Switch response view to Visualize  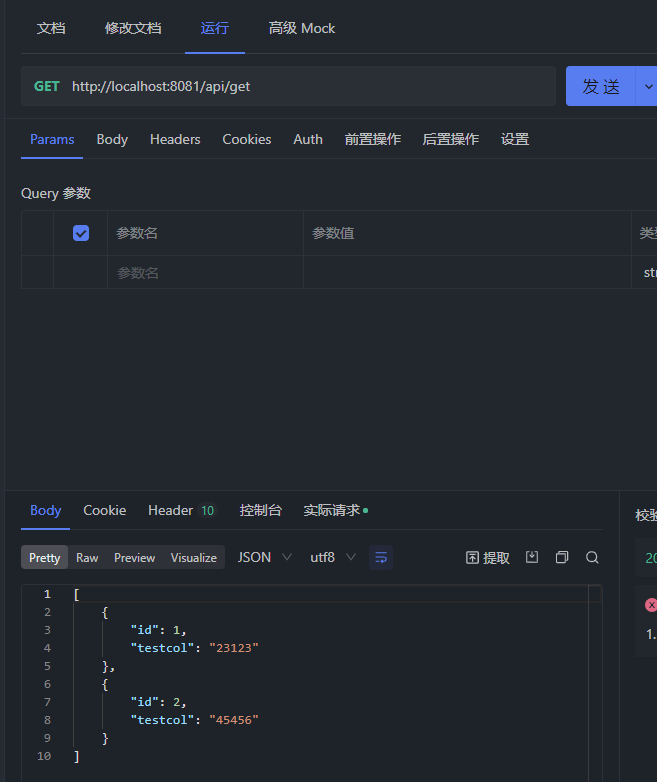(x=194, y=557)
